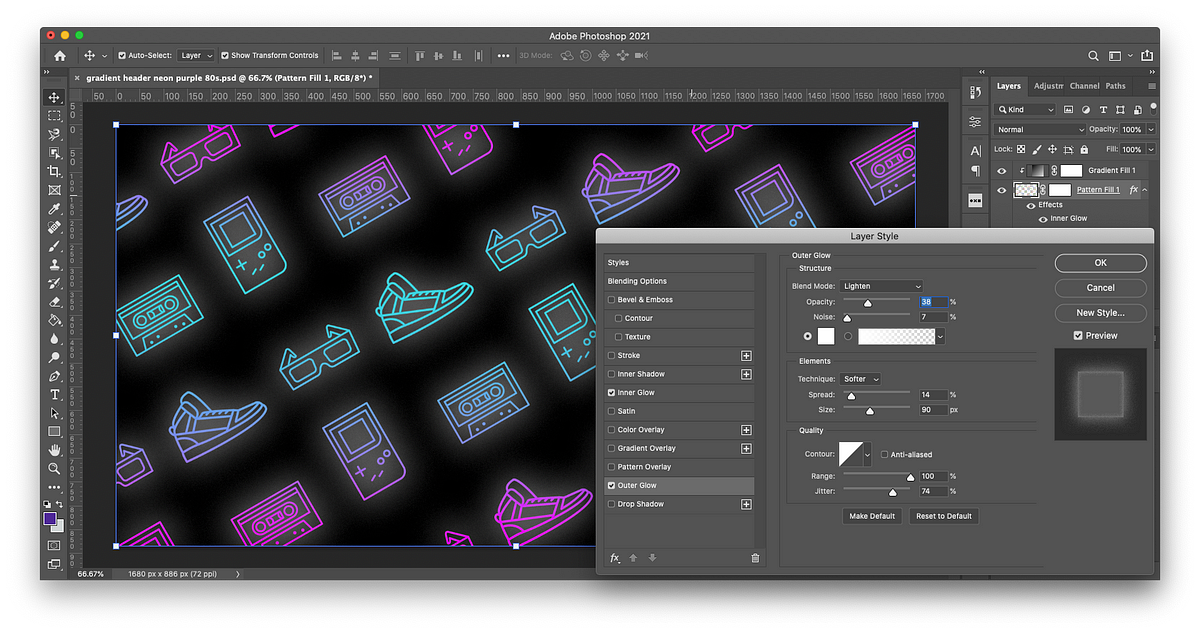The width and height of the screenshot is (1200, 633).
Task: Filter layers by type layers icon
Action: (x=1103, y=109)
